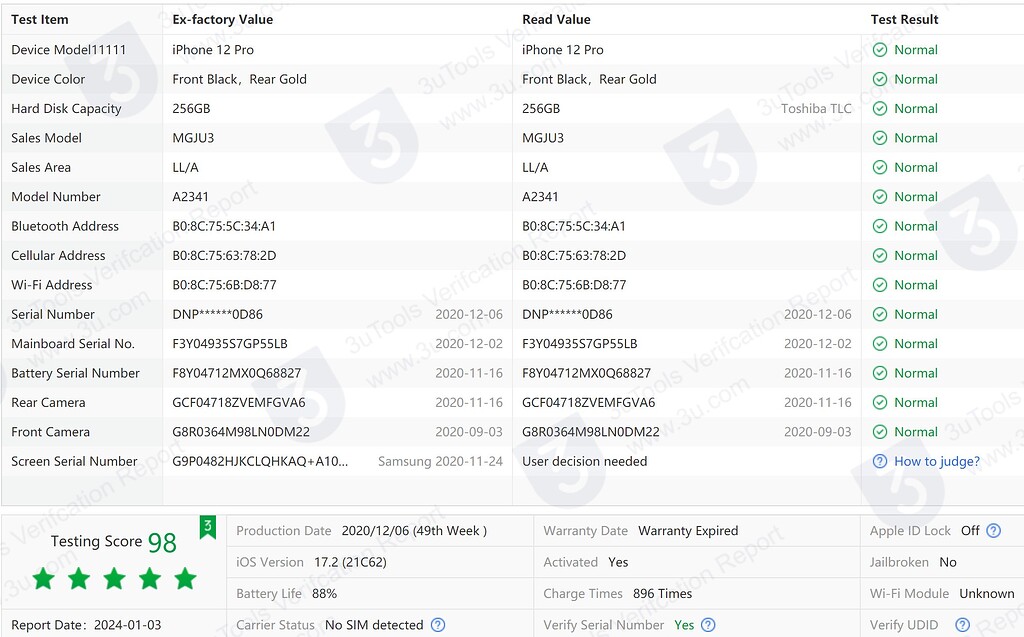Click the Rear Camera Normal check icon
This screenshot has height=637, width=1024.
click(880, 402)
